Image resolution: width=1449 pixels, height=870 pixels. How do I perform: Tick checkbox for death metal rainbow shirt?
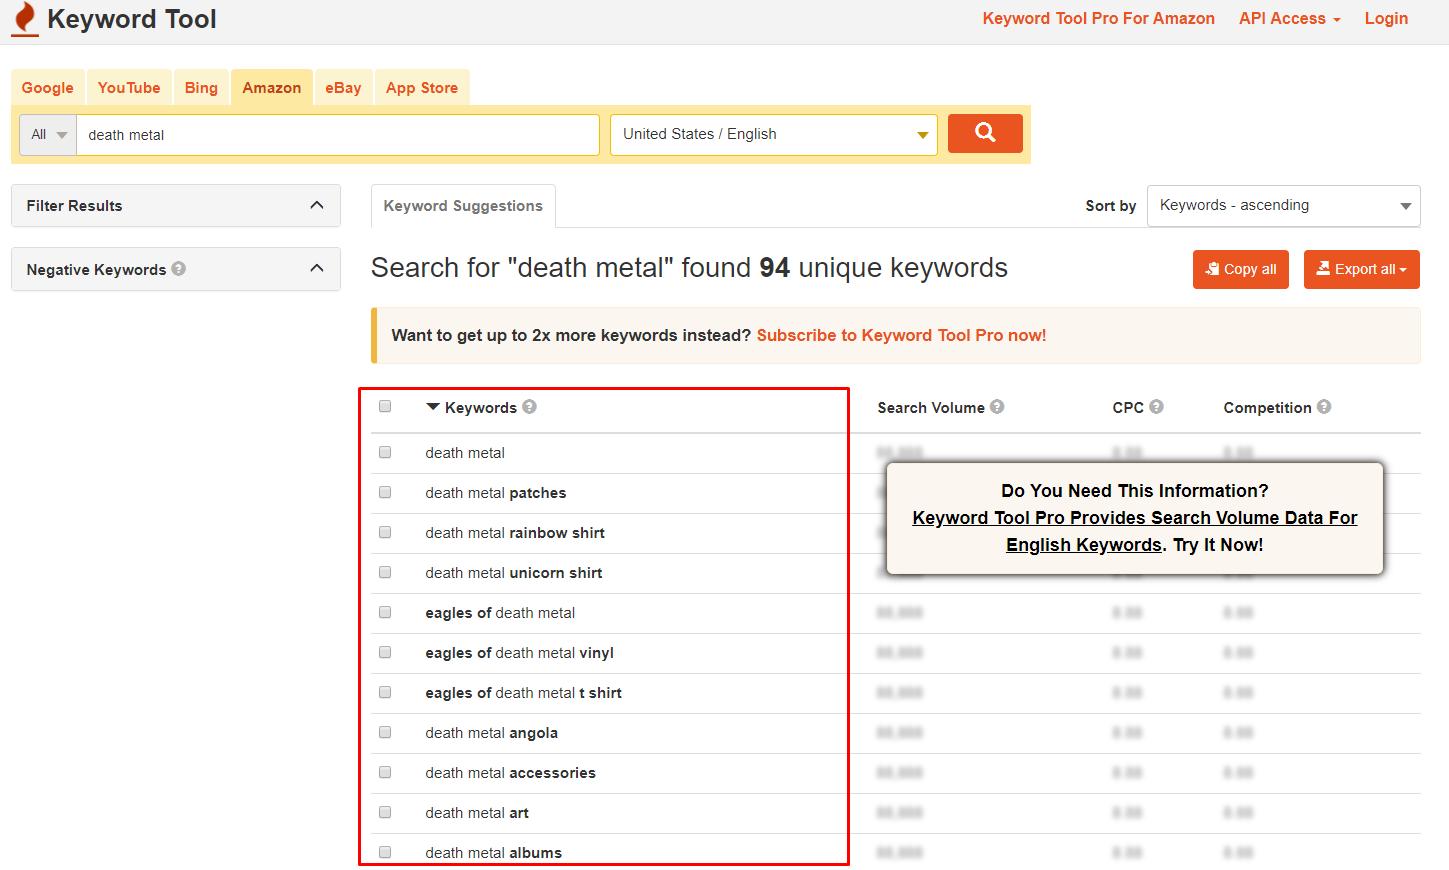(385, 532)
